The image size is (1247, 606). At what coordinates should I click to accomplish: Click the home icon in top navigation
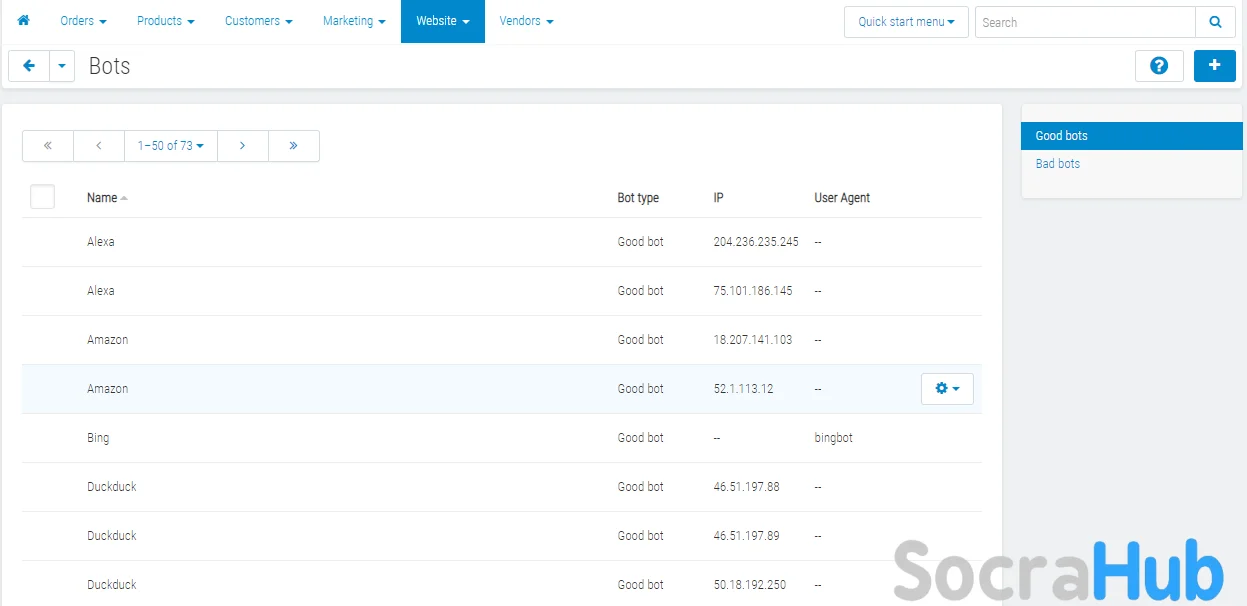tap(24, 21)
